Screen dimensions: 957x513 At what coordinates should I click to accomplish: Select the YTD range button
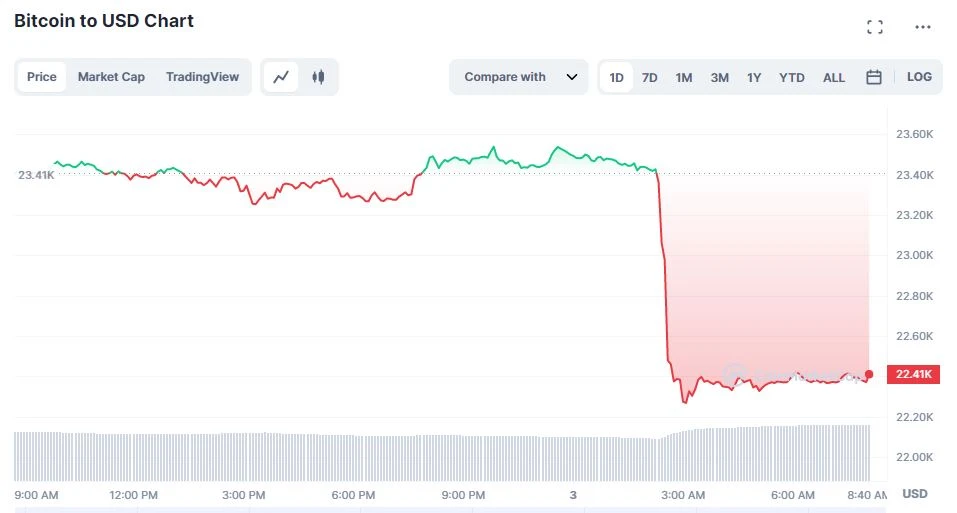tap(792, 77)
